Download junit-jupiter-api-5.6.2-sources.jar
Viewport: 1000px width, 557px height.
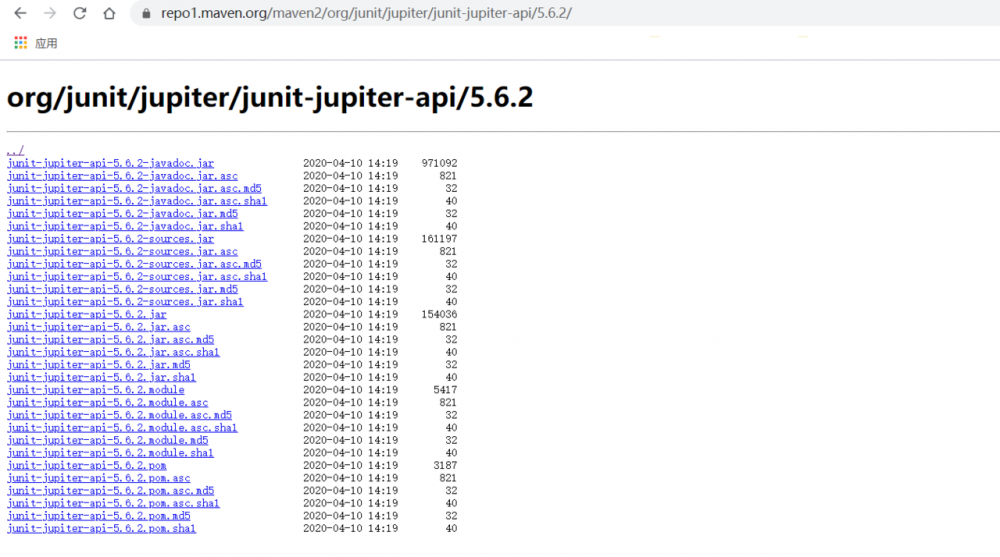click(x=110, y=239)
